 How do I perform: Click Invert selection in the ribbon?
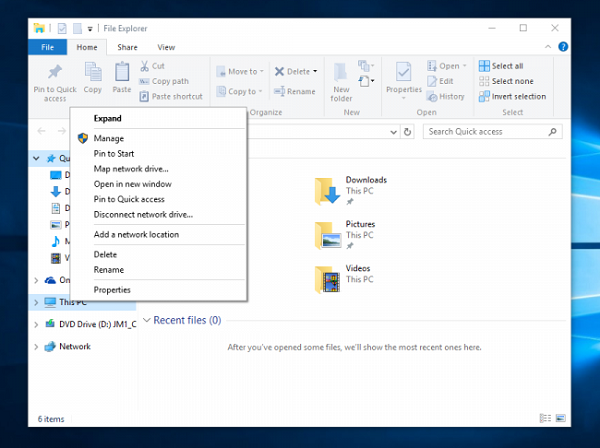[x=512, y=96]
